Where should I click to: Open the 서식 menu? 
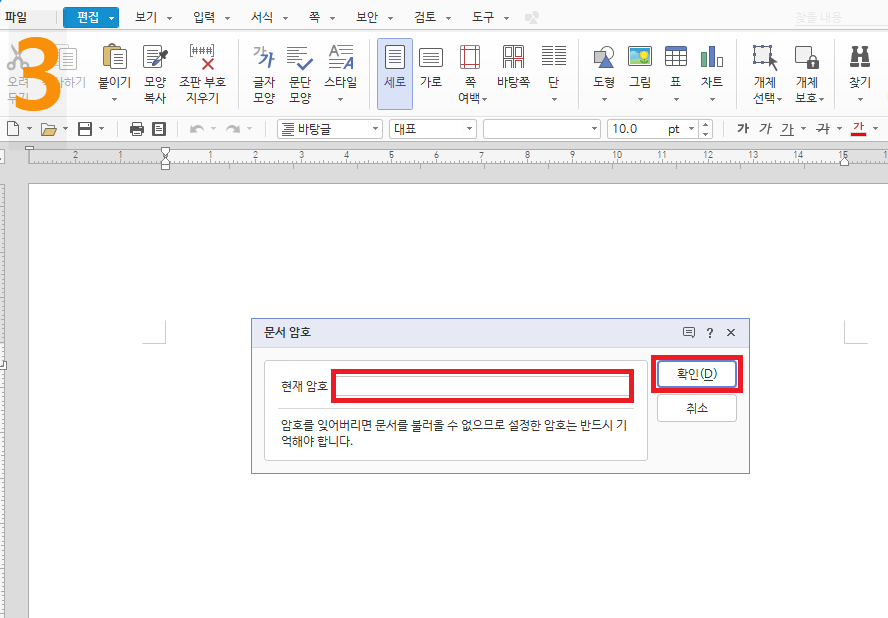263,17
